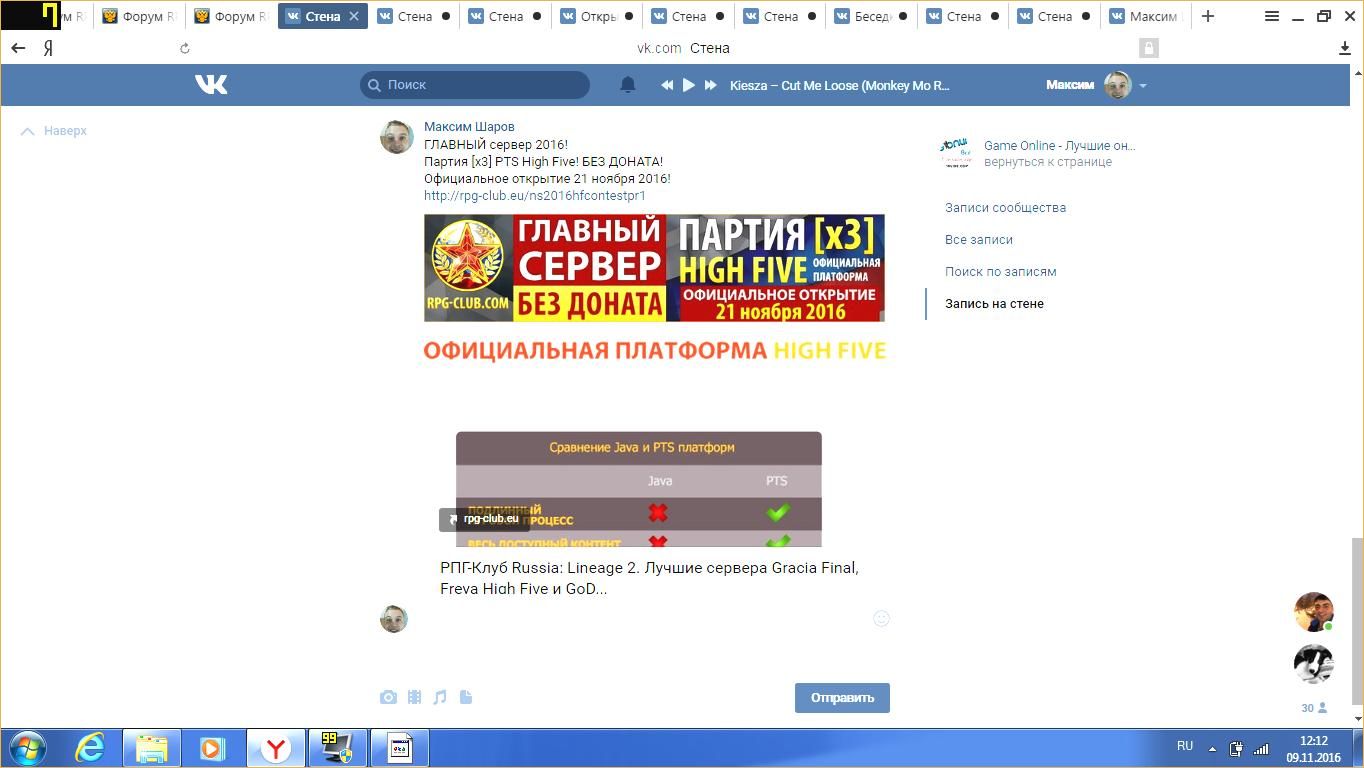This screenshot has width=1364, height=768.
Task: Click the vk.com address bar
Action: coord(683,48)
